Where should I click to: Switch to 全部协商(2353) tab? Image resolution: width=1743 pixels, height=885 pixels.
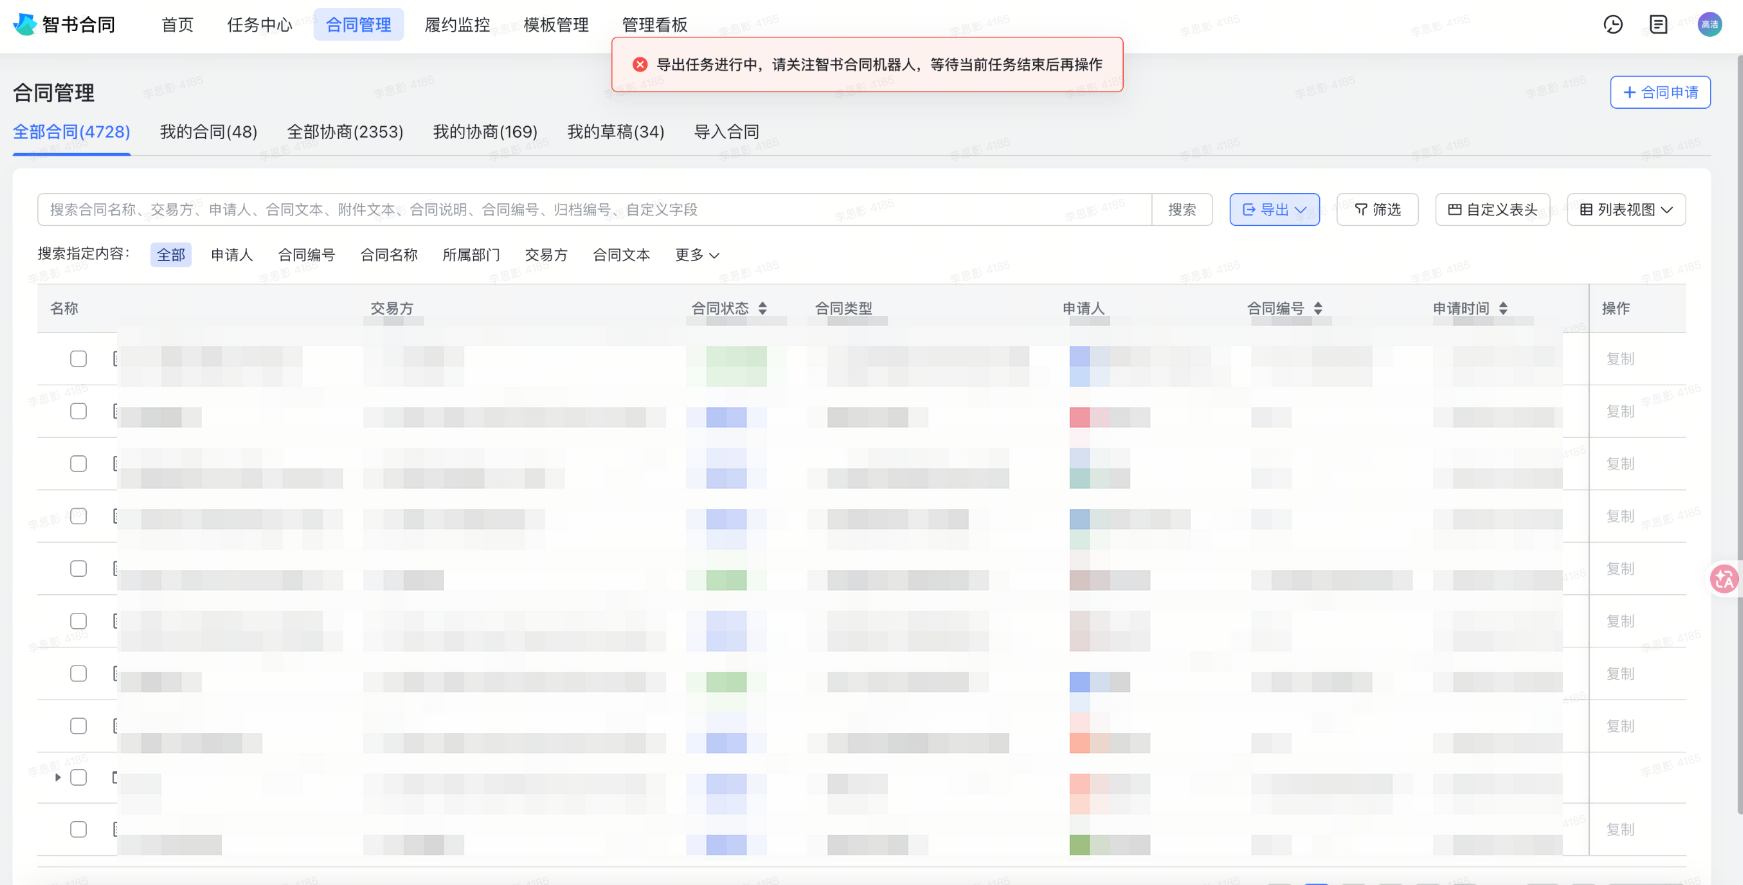click(x=345, y=132)
